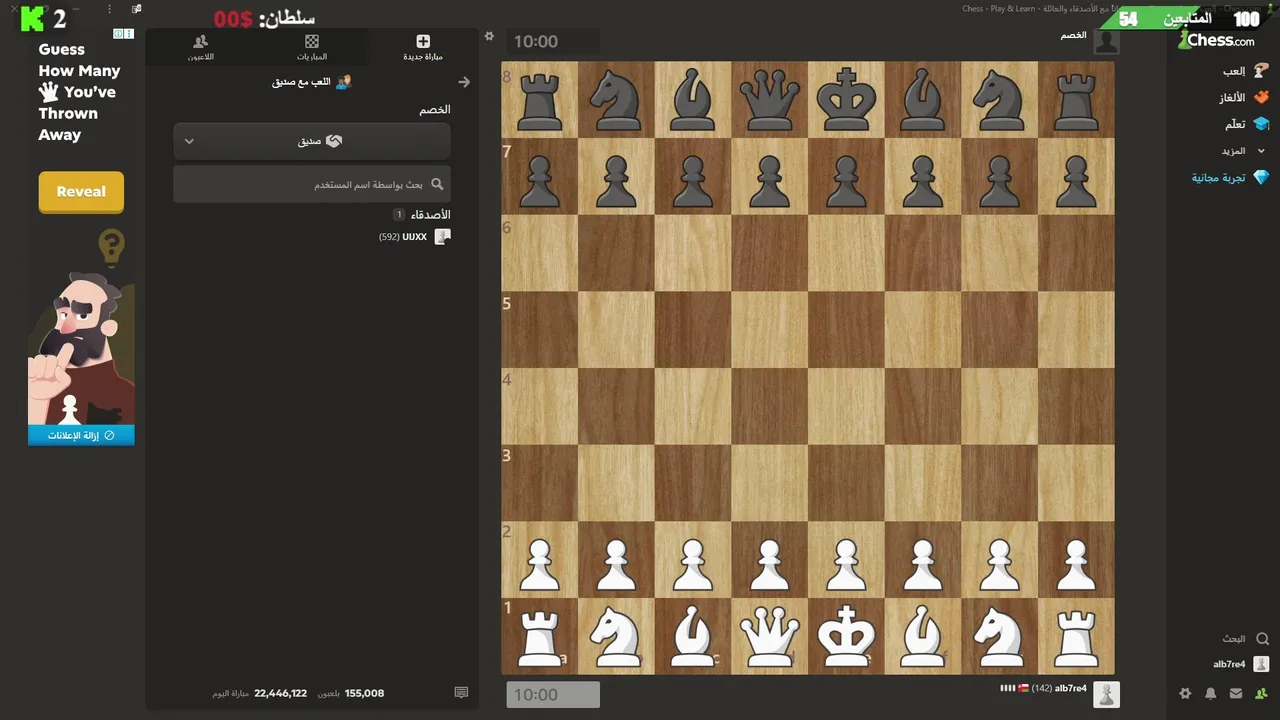Click the magnifier icon in username search
The height and width of the screenshot is (720, 1280).
click(x=437, y=184)
